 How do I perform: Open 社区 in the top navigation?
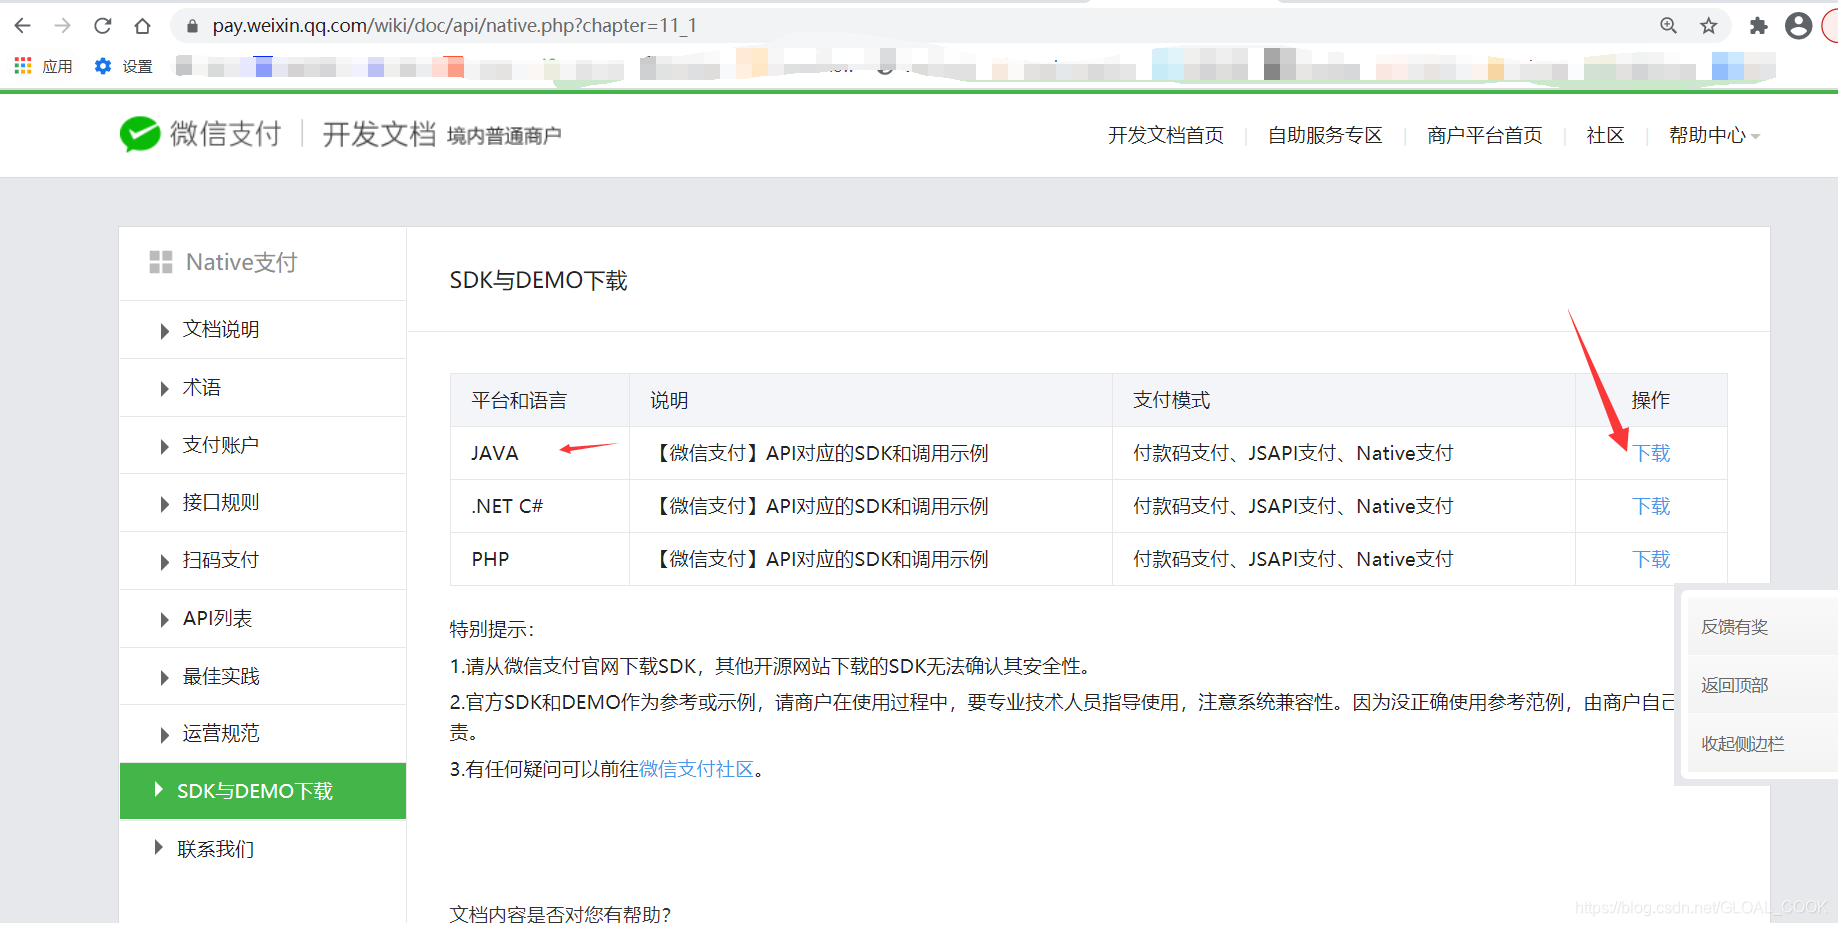[x=1605, y=135]
